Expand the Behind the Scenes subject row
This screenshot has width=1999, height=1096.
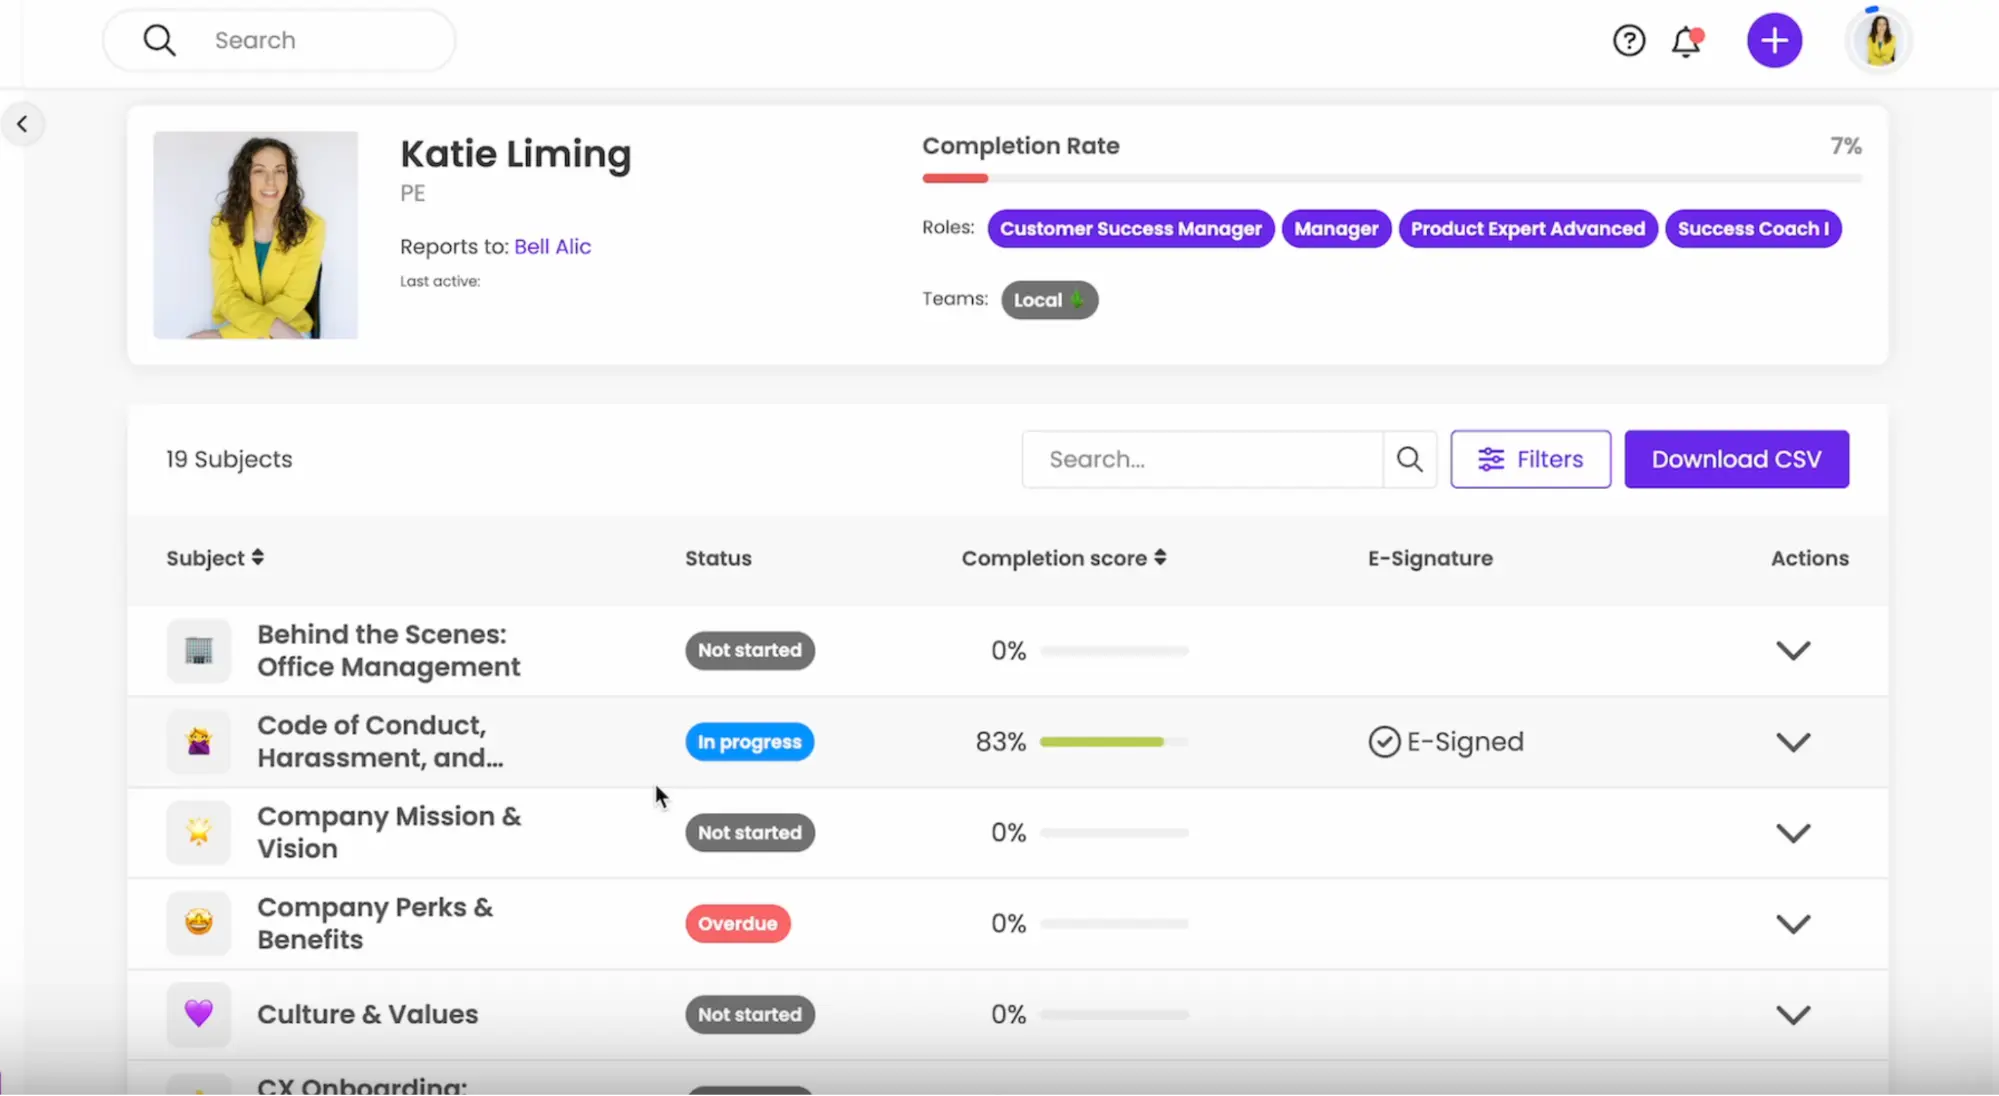click(x=1792, y=649)
